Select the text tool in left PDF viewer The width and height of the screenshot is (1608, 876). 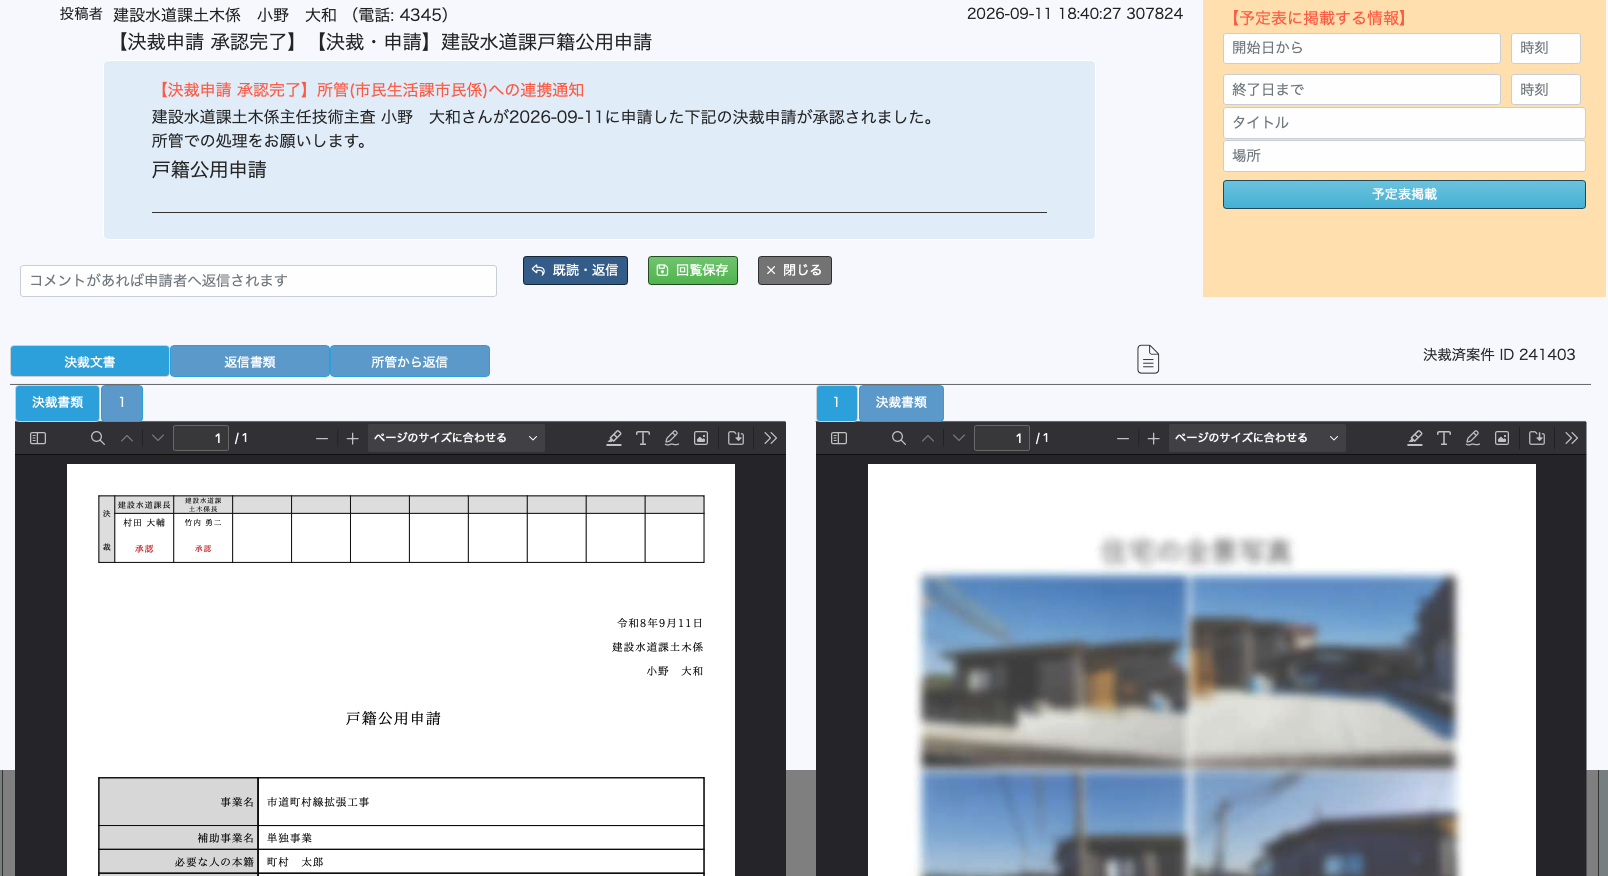click(643, 438)
